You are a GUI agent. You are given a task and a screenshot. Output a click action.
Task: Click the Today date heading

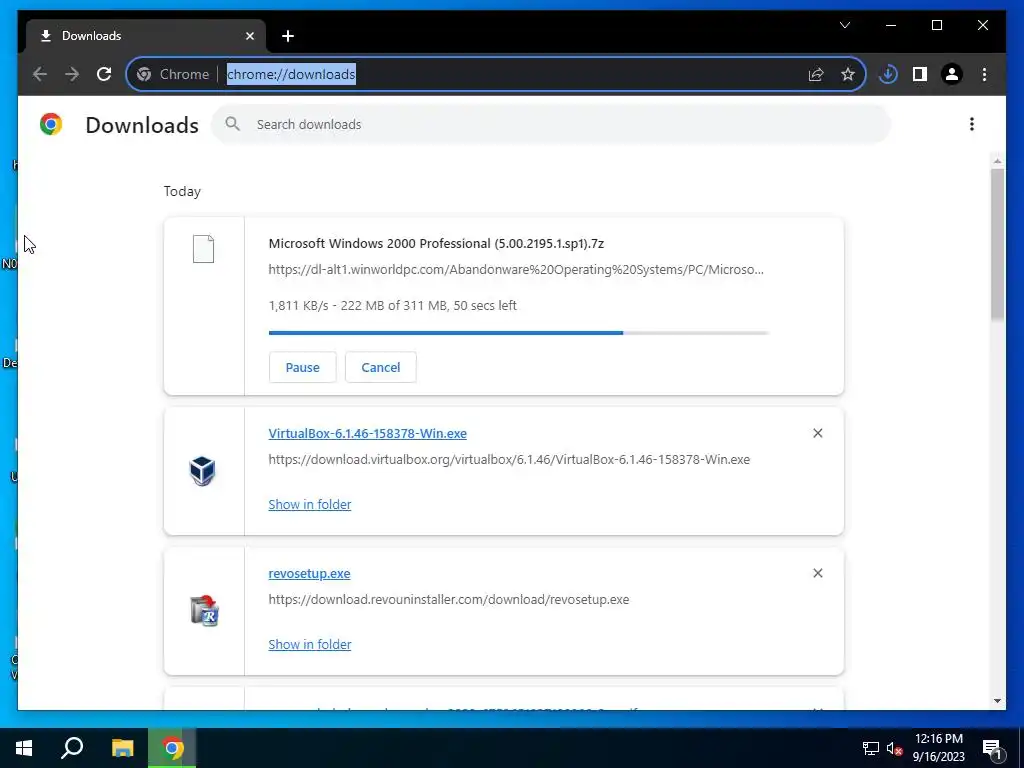pyautogui.click(x=182, y=191)
